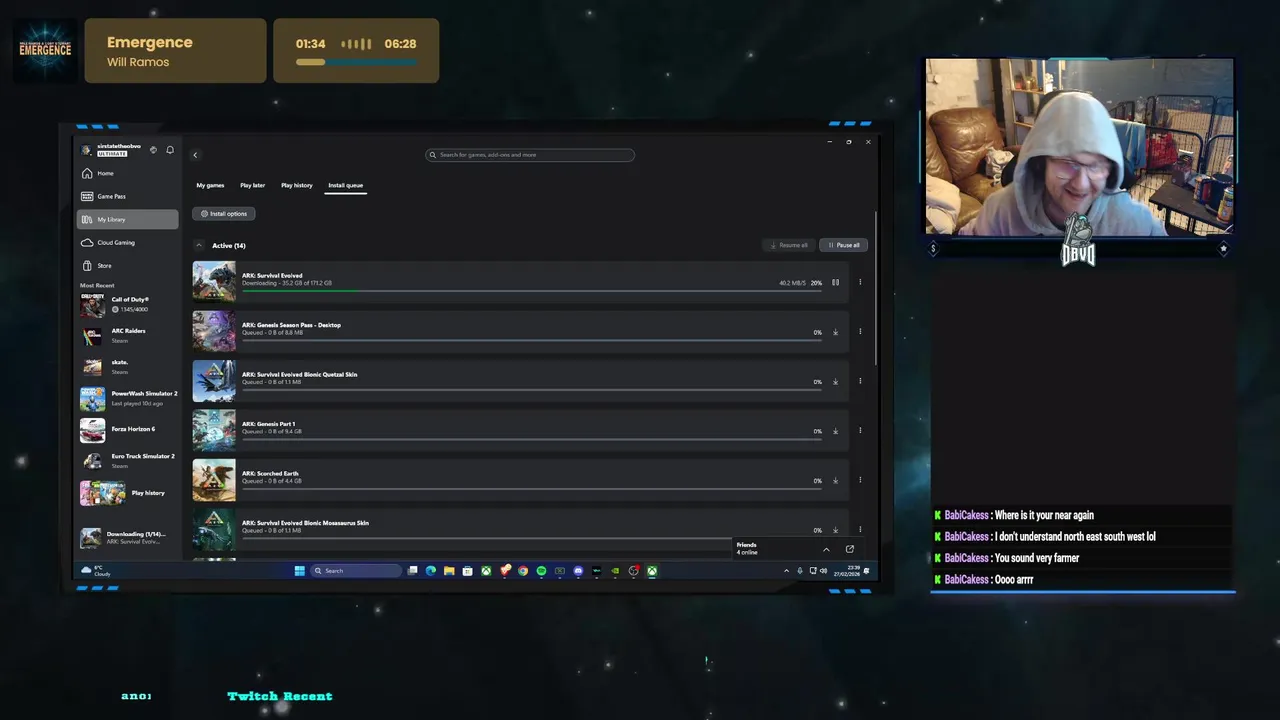Click the taskbar Search box
Screen dimensions: 1280x720
[356, 571]
